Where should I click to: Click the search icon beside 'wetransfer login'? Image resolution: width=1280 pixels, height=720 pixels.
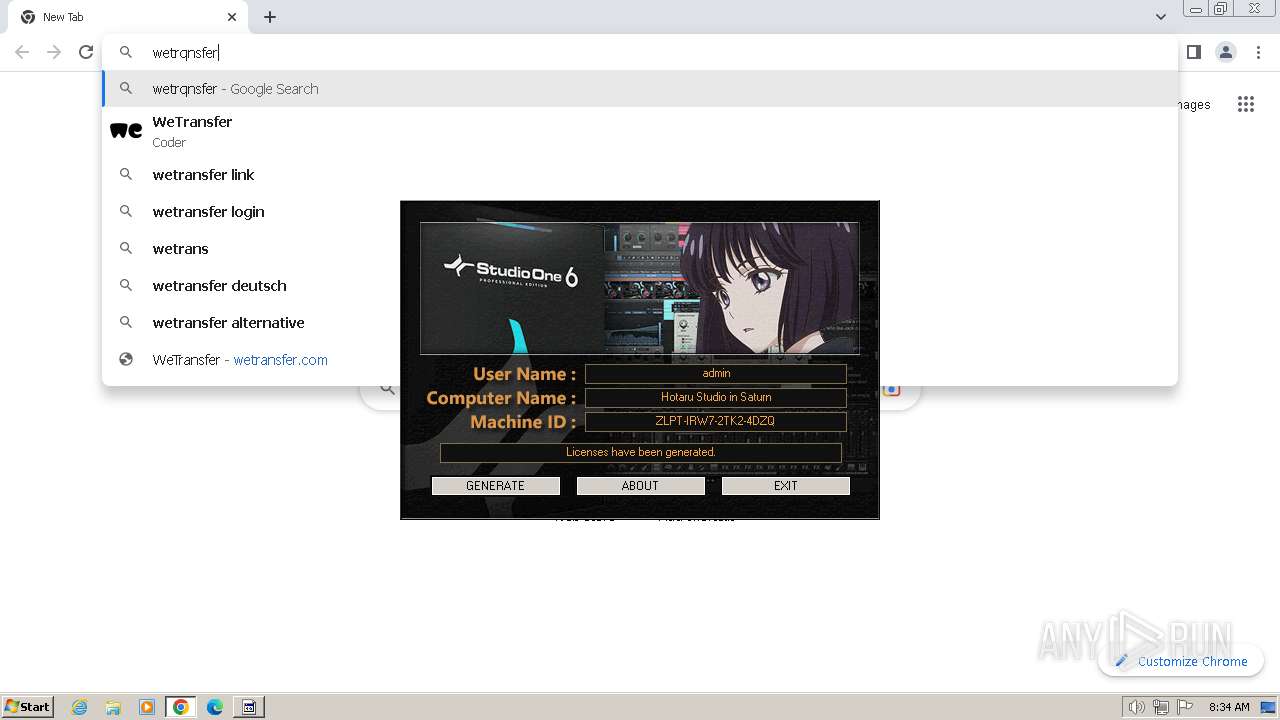click(126, 211)
